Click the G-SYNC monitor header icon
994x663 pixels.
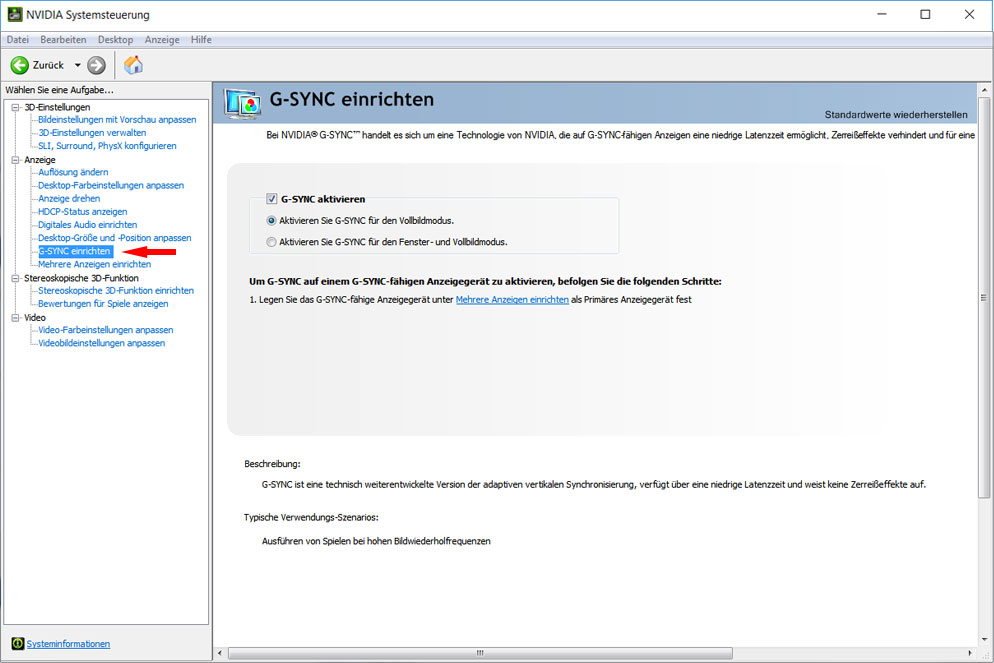coord(242,105)
